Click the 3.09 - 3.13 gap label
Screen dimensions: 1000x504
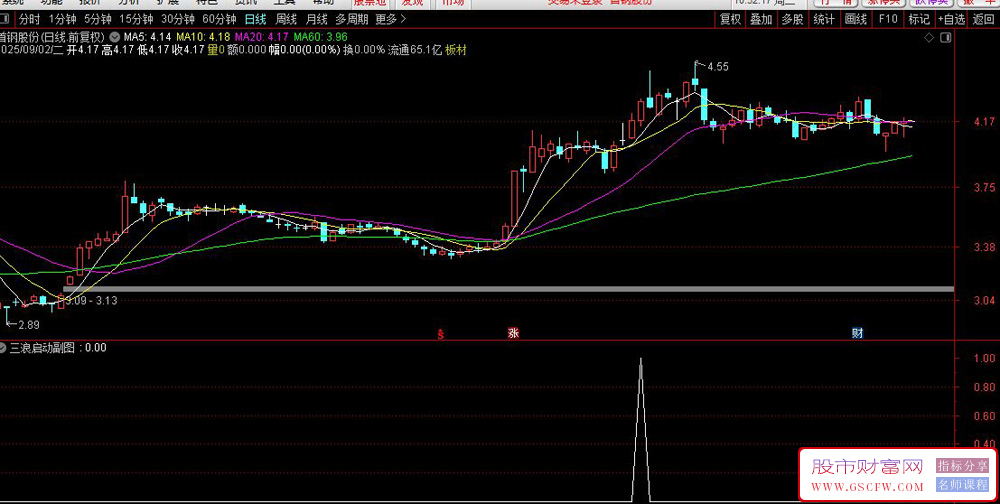pos(91,300)
